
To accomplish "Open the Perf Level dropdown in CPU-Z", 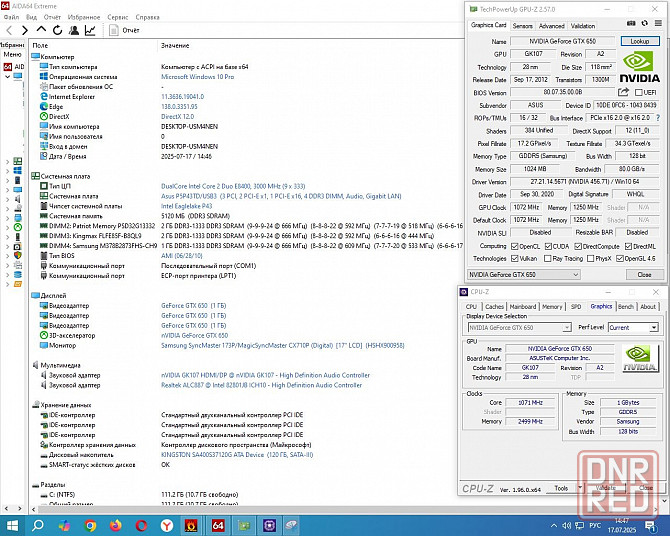I will (x=633, y=327).
